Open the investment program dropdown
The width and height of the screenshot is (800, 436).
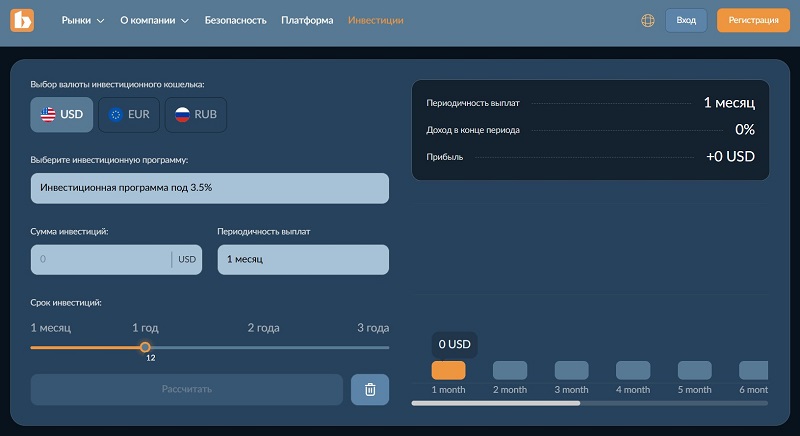click(x=209, y=187)
